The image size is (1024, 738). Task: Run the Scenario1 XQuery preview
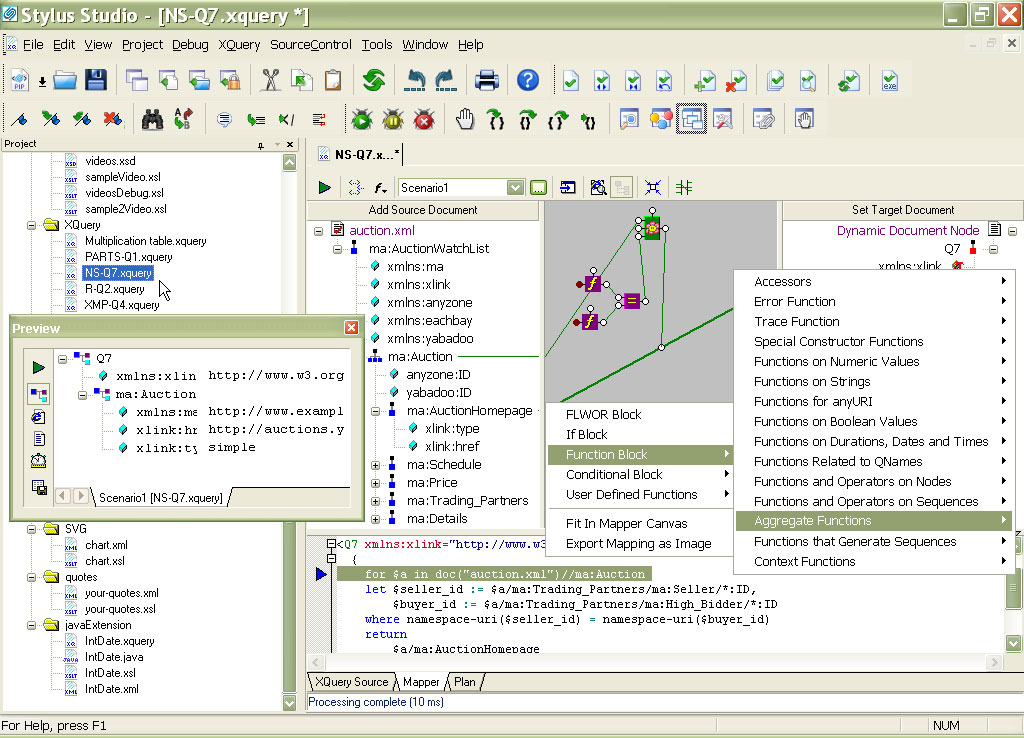pos(323,187)
